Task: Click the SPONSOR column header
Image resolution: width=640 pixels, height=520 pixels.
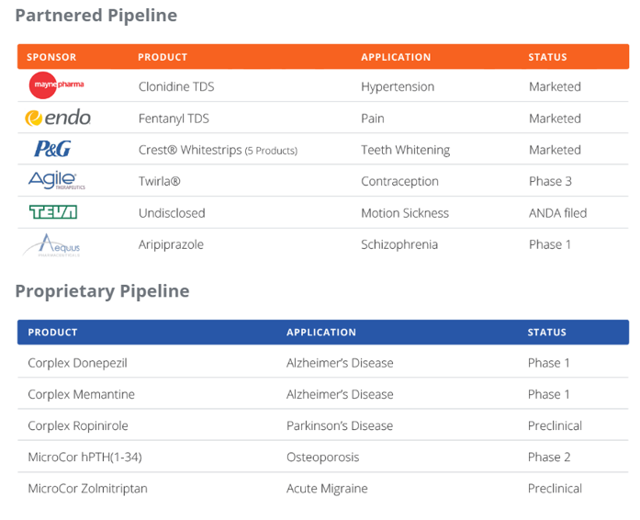Action: (51, 57)
